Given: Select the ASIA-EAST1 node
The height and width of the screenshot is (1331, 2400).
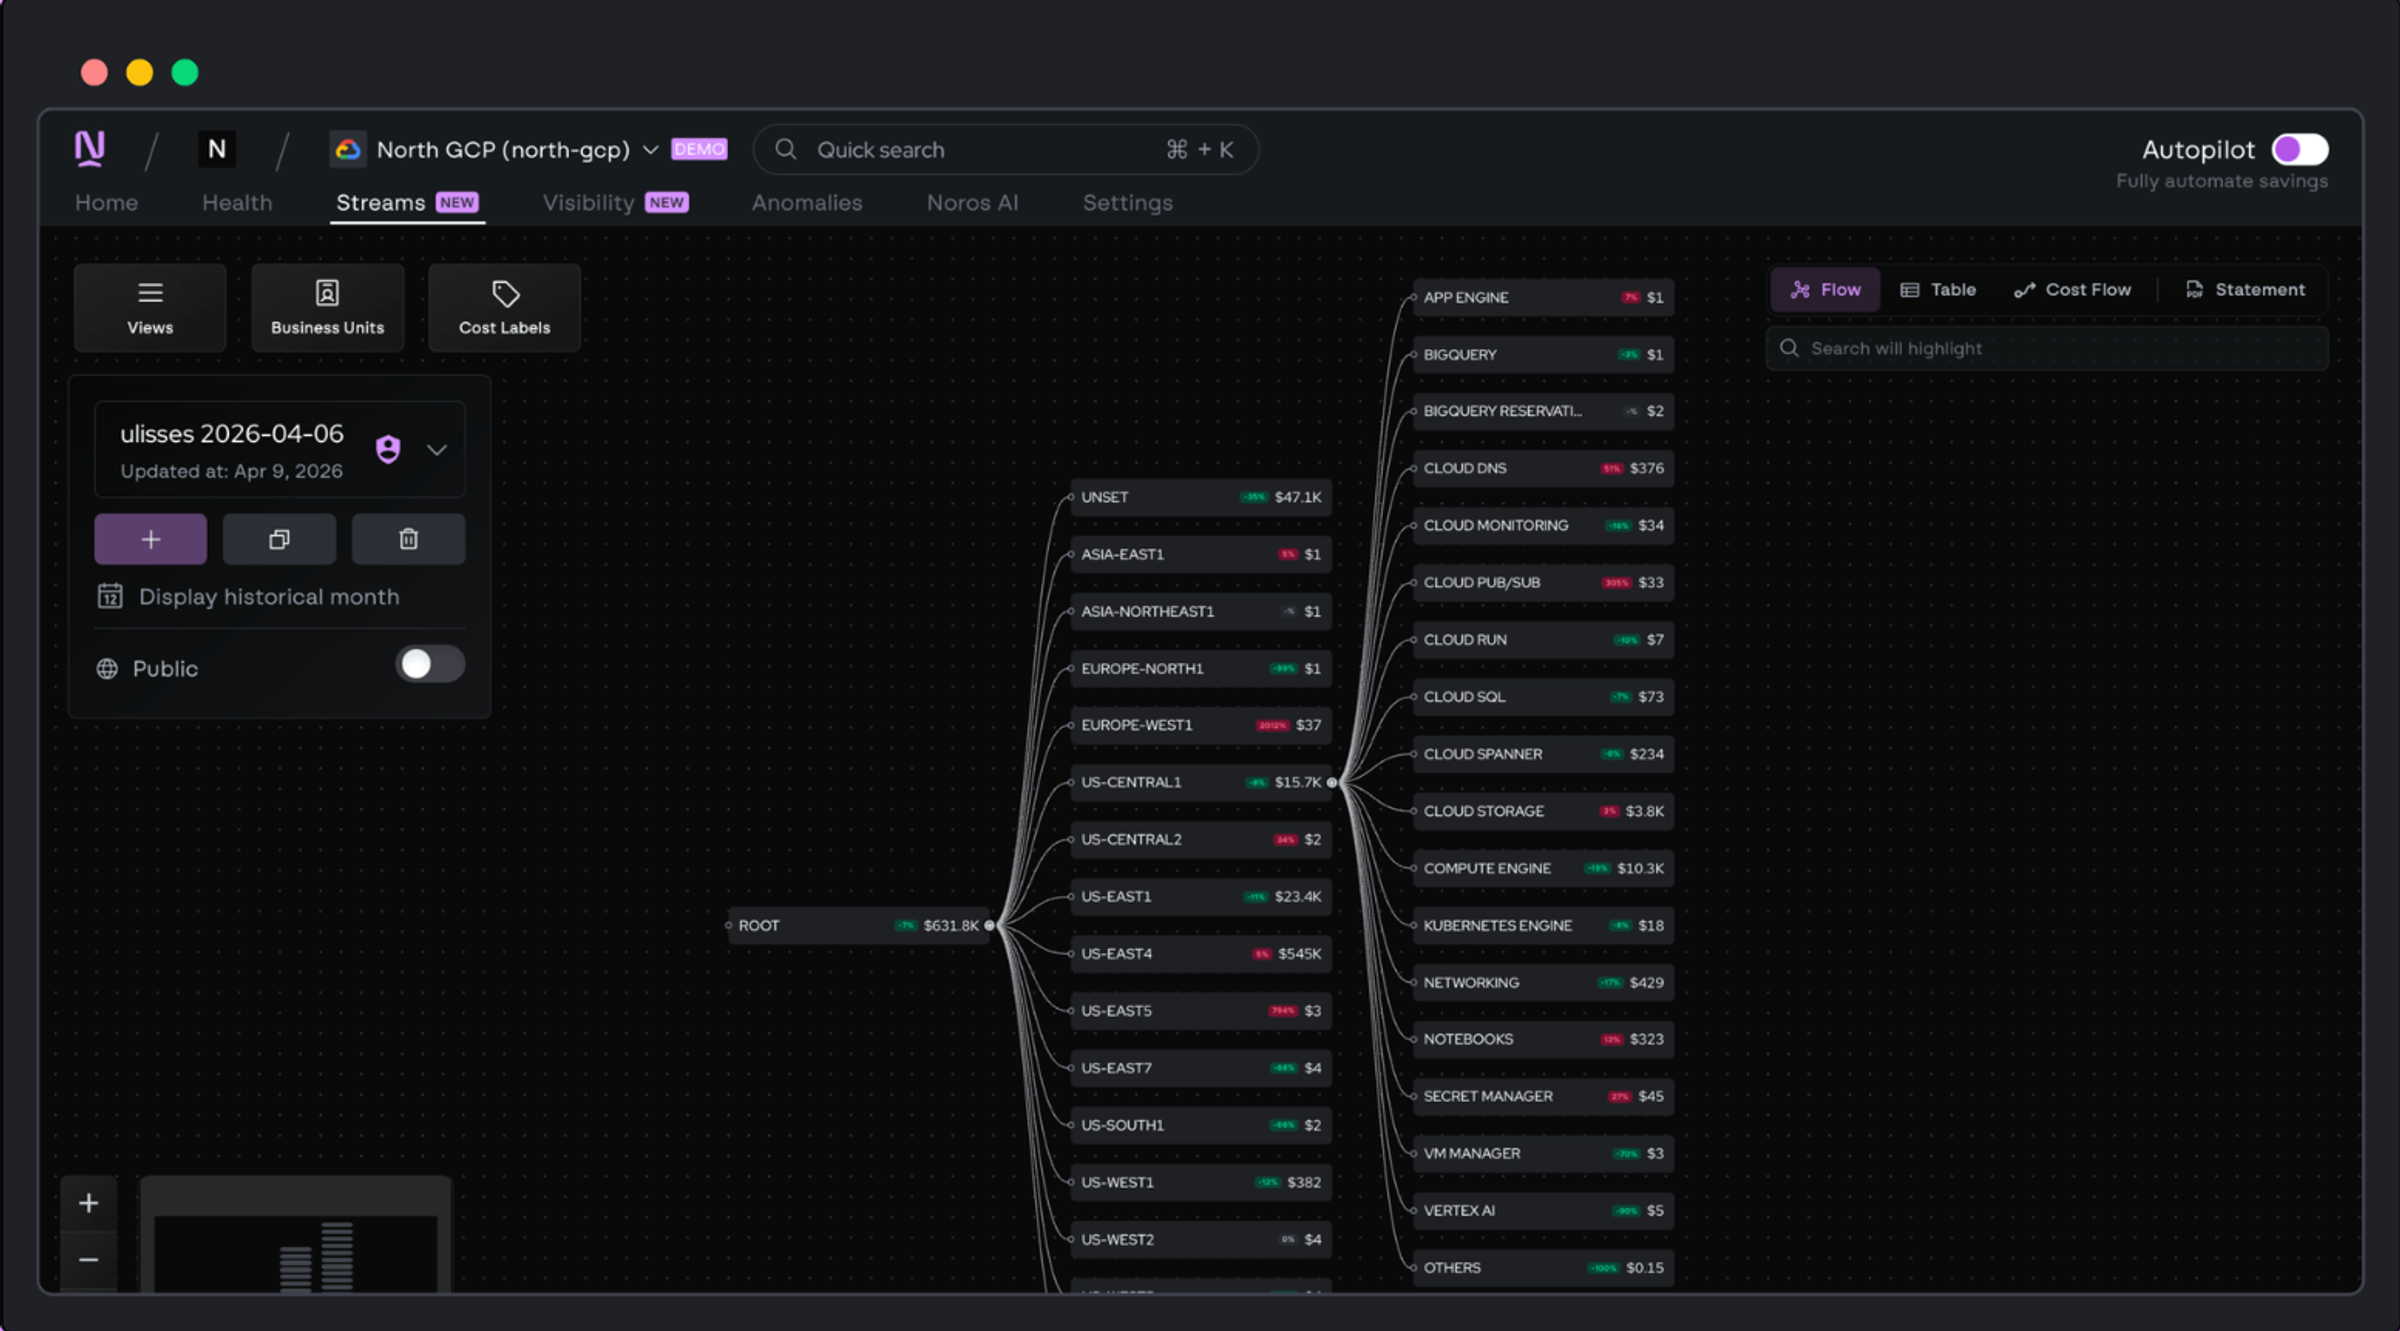Looking at the screenshot, I should pyautogui.click(x=1201, y=554).
